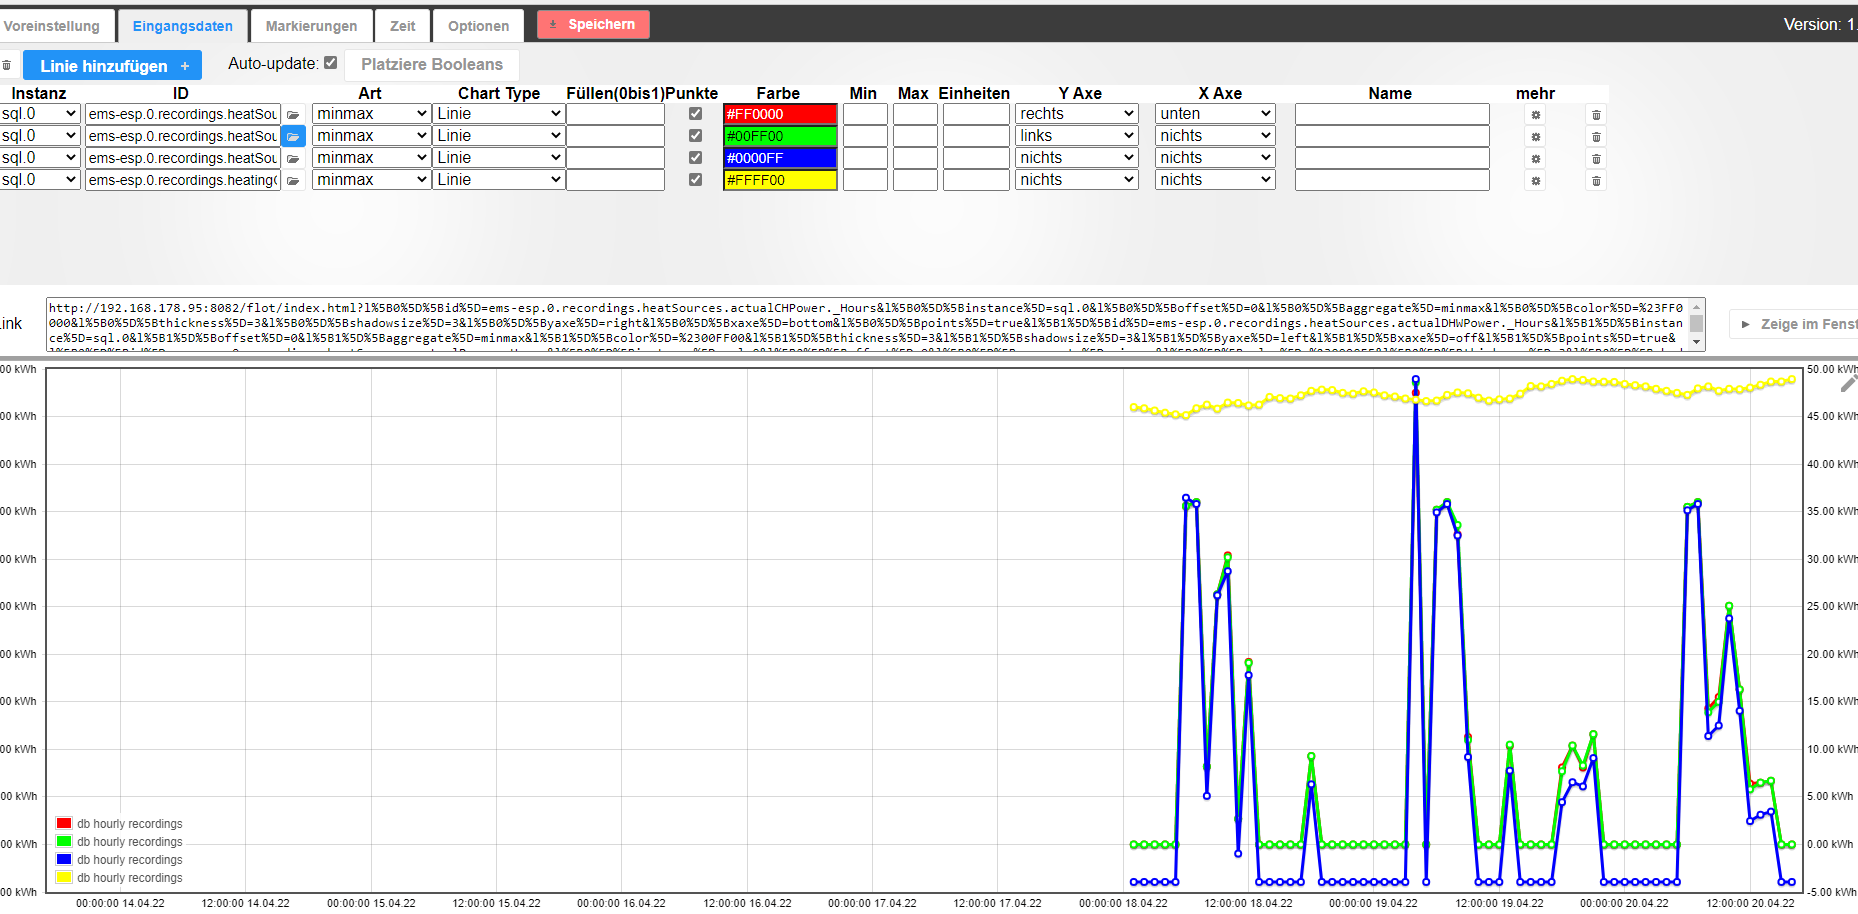Open ID browser for green #00FF00 row

[293, 136]
